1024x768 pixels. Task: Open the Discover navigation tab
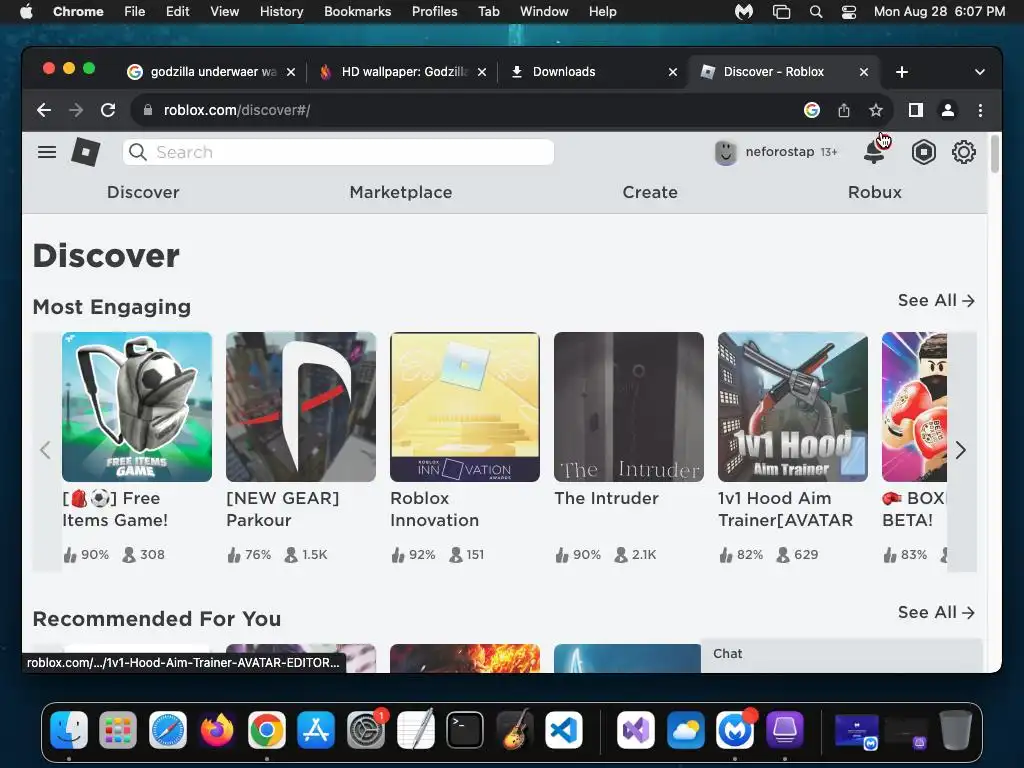pyautogui.click(x=143, y=192)
